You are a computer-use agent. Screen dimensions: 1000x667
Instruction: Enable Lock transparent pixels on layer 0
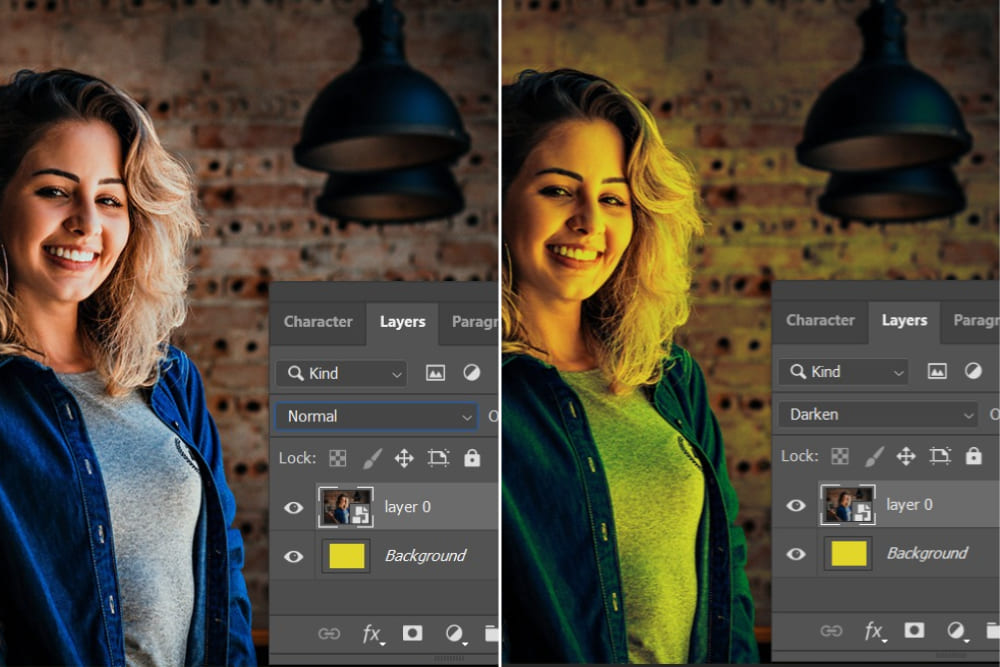click(x=338, y=458)
